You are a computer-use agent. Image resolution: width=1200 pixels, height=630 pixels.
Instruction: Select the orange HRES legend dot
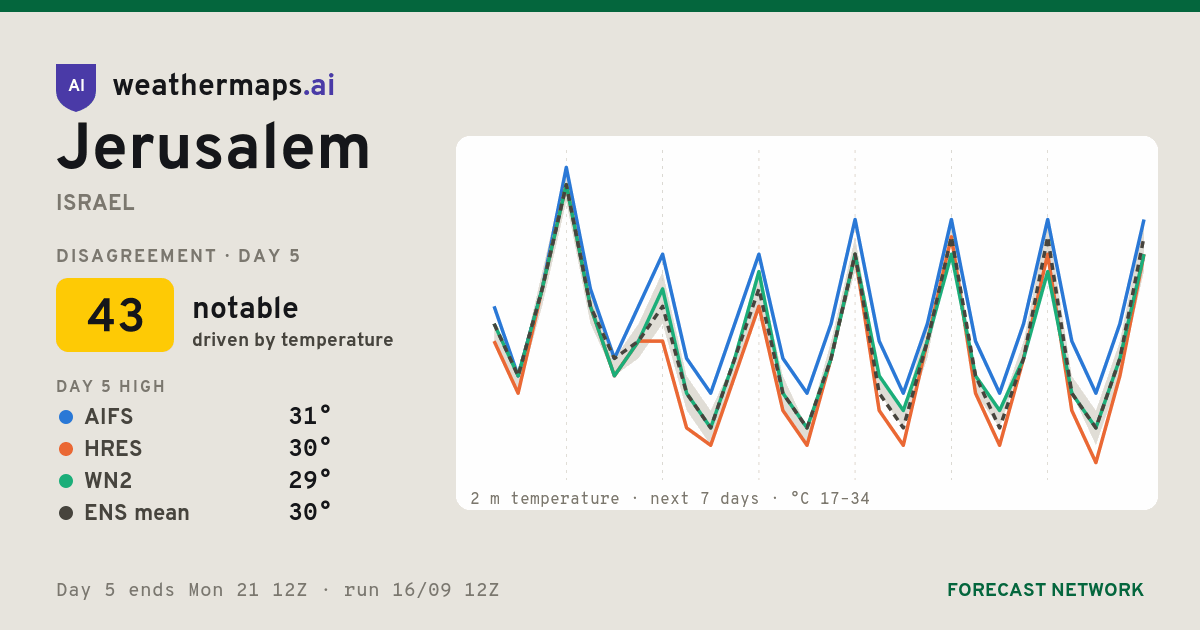point(66,449)
